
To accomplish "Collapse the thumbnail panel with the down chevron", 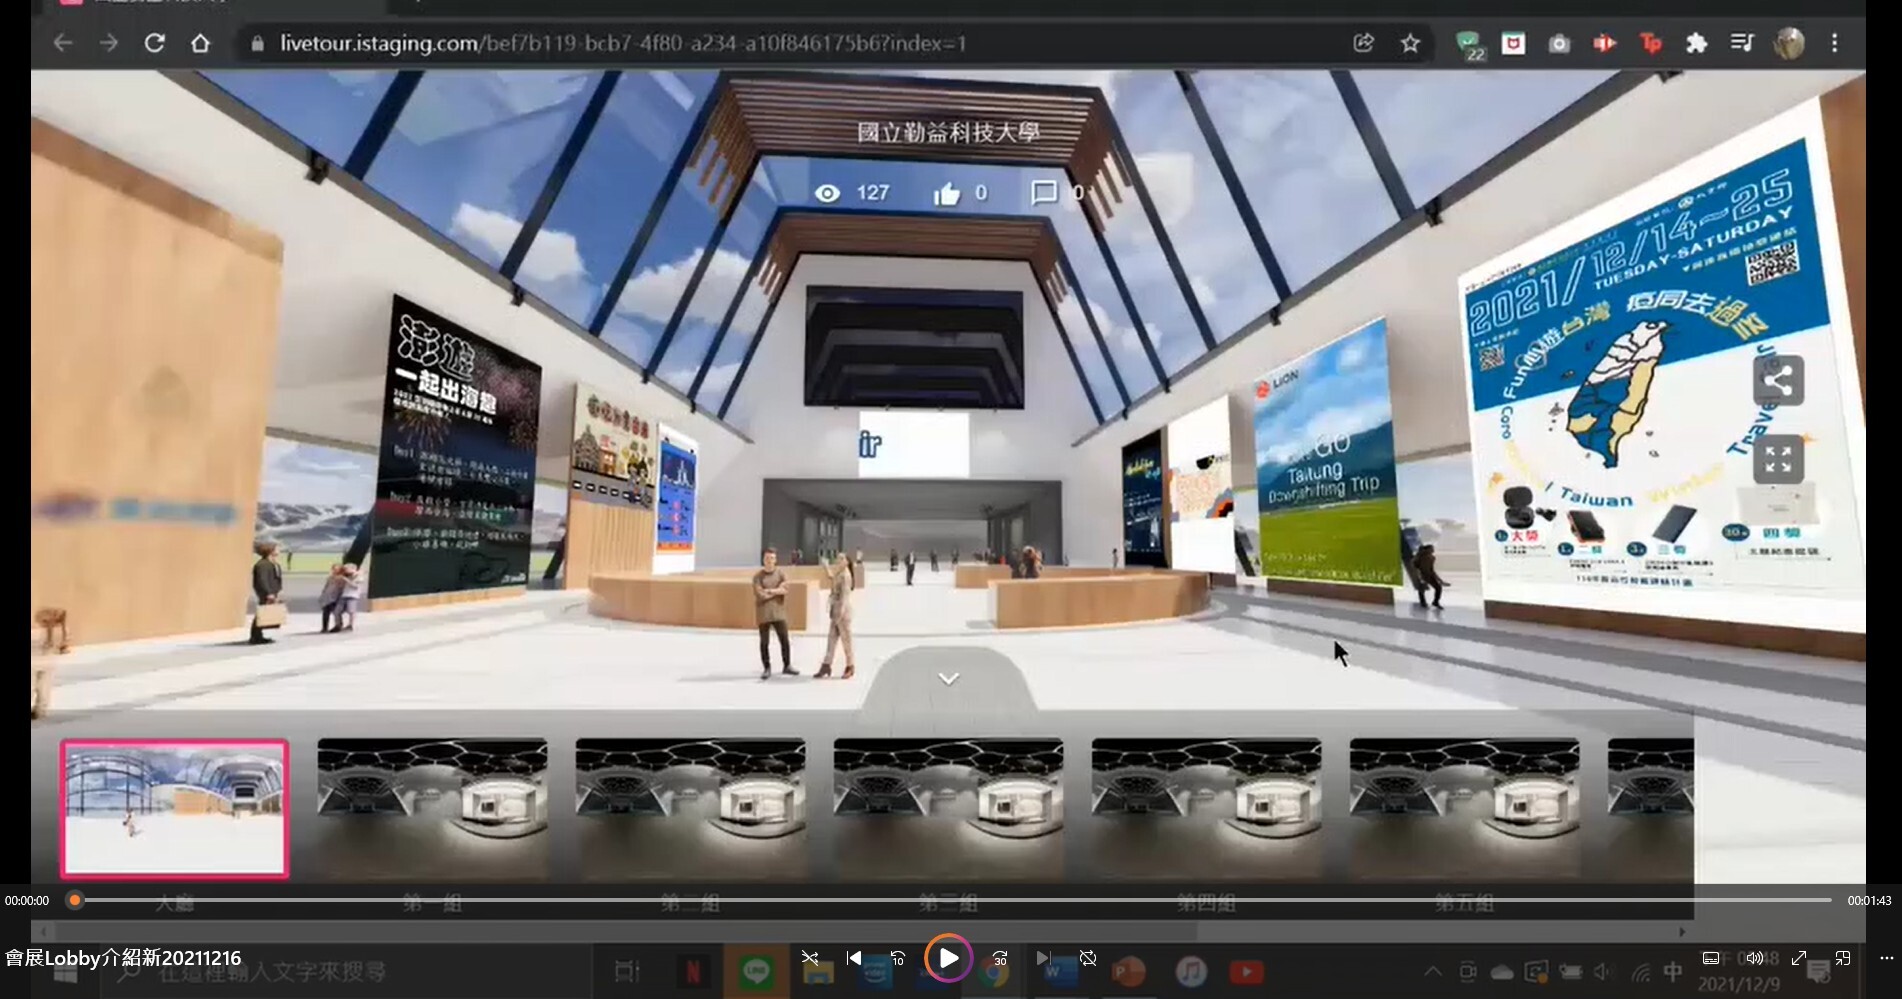I will 949,679.
